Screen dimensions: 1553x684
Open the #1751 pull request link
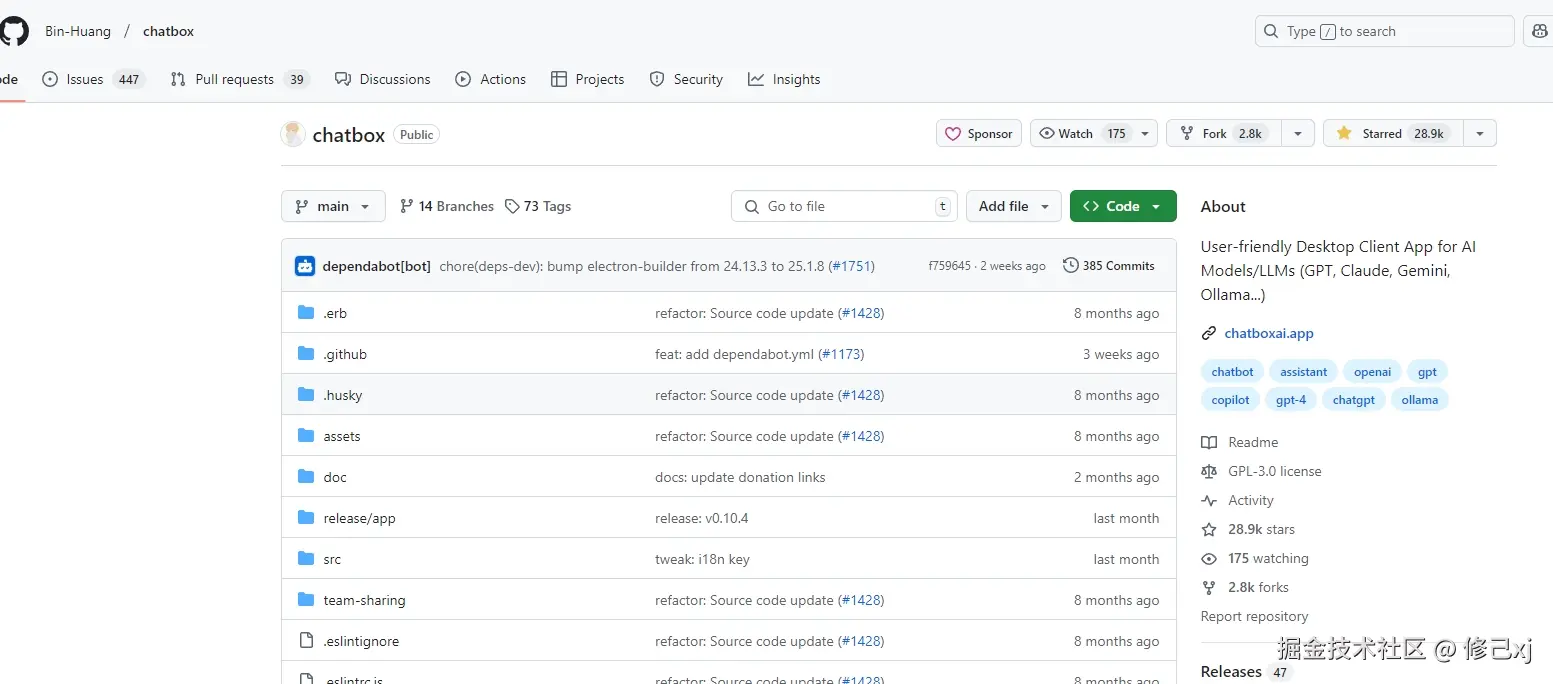(851, 266)
